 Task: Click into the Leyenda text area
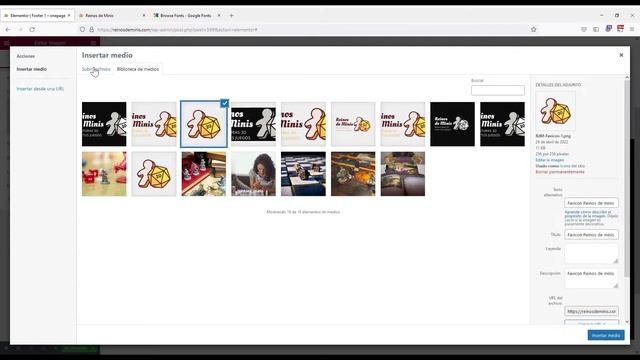point(591,253)
